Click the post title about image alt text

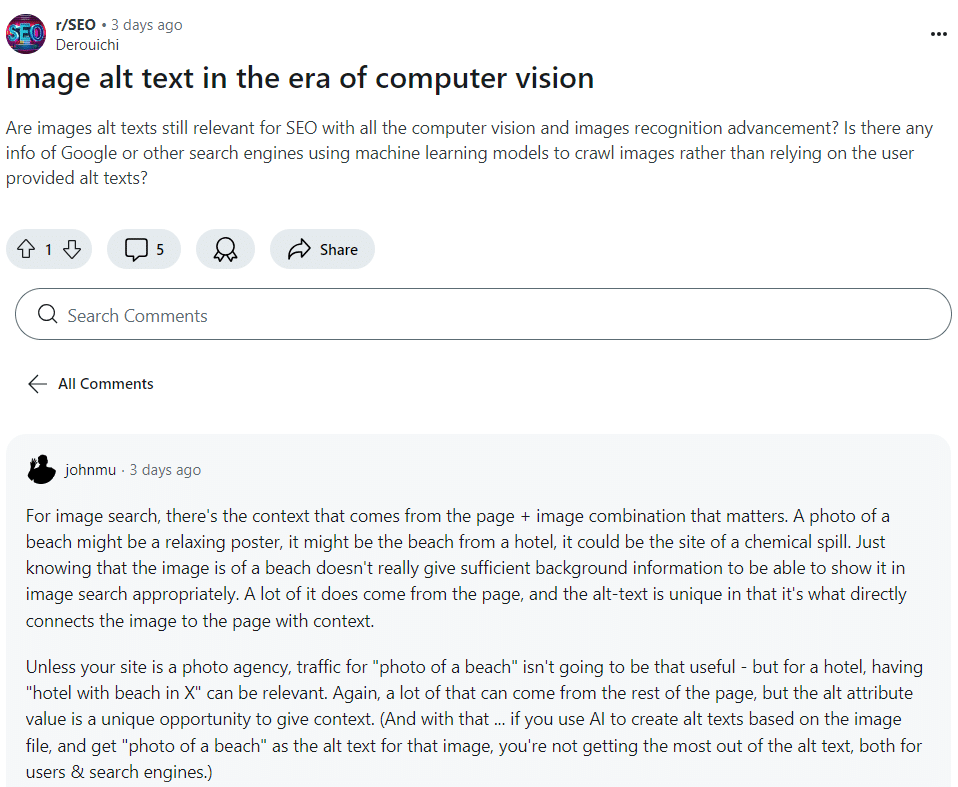300,78
